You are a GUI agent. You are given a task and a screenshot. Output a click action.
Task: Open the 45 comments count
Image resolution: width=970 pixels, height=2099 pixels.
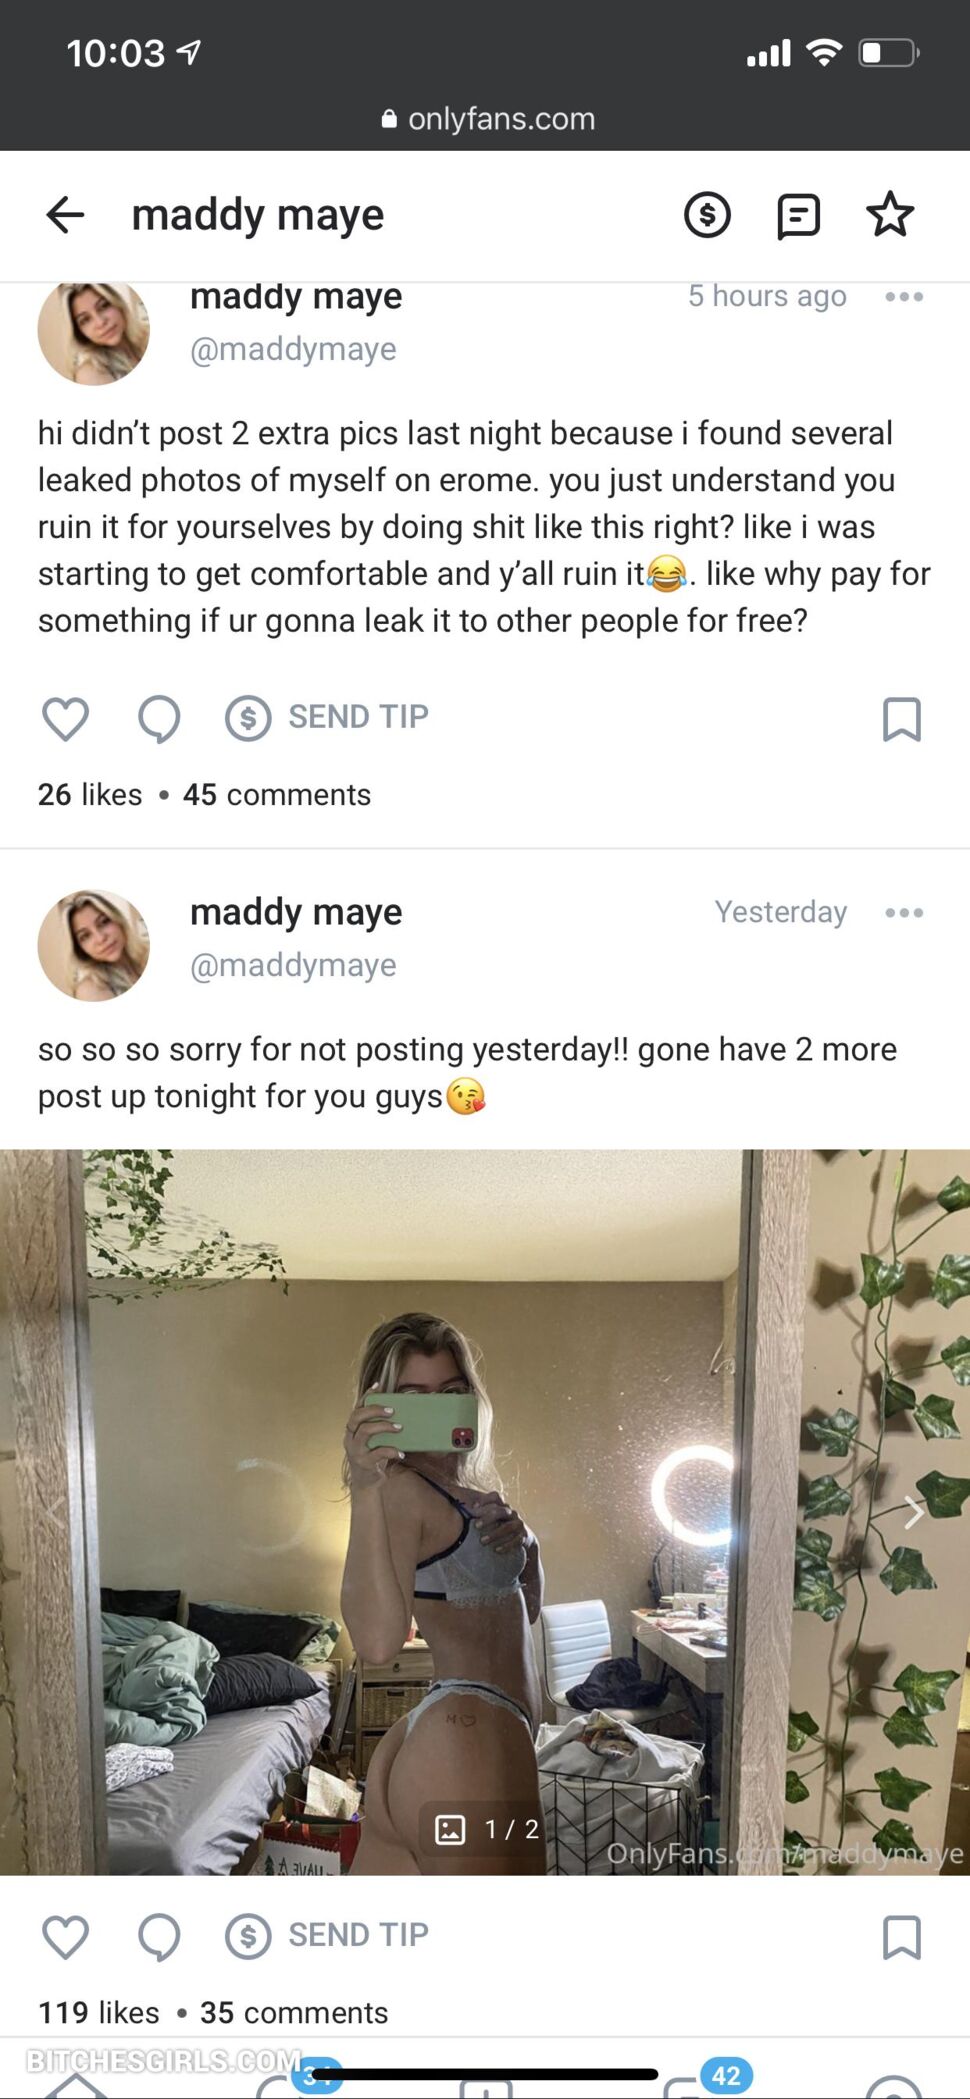(x=277, y=795)
